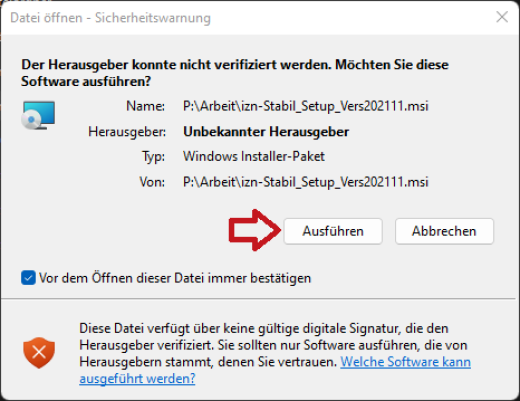Click the 'Typ:' label
This screenshot has width=520, height=401.
tap(153, 157)
